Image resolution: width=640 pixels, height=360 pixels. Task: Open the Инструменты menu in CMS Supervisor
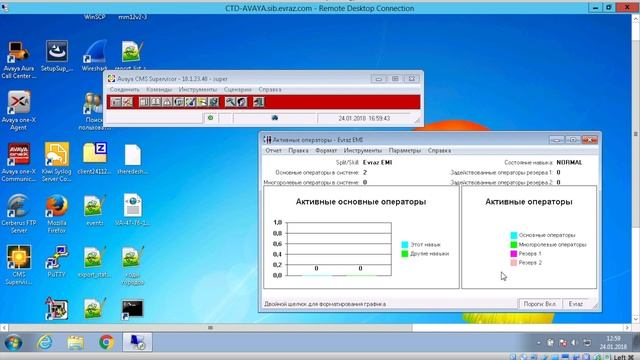198,89
